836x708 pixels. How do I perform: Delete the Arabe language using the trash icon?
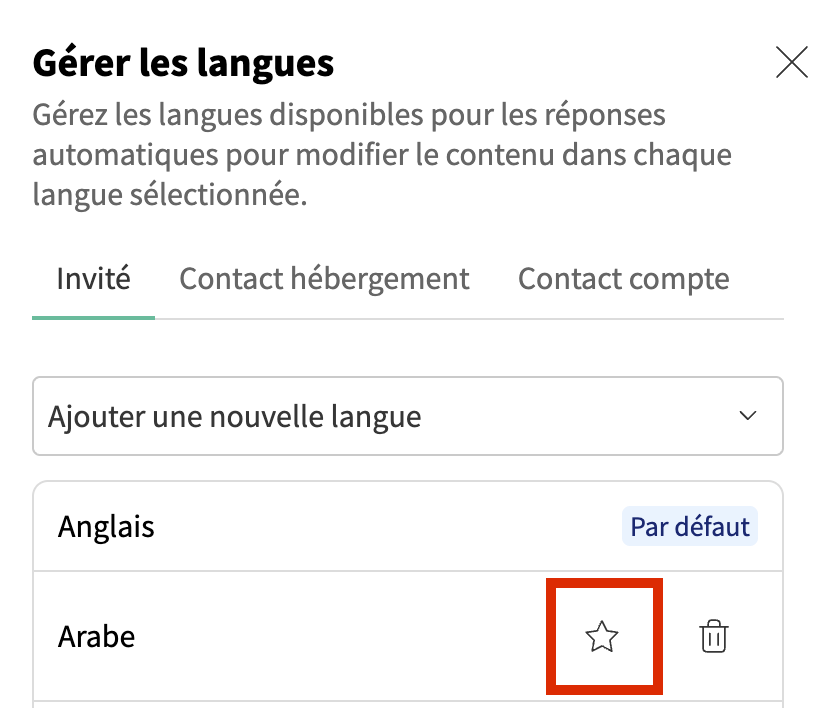[x=713, y=637]
